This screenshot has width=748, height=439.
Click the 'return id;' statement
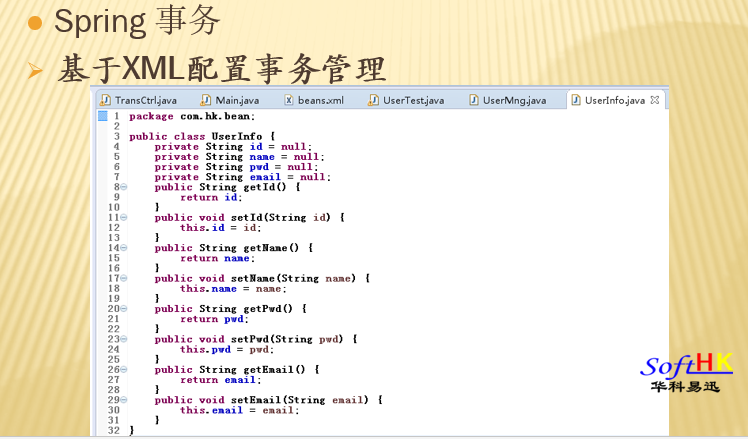(x=211, y=198)
